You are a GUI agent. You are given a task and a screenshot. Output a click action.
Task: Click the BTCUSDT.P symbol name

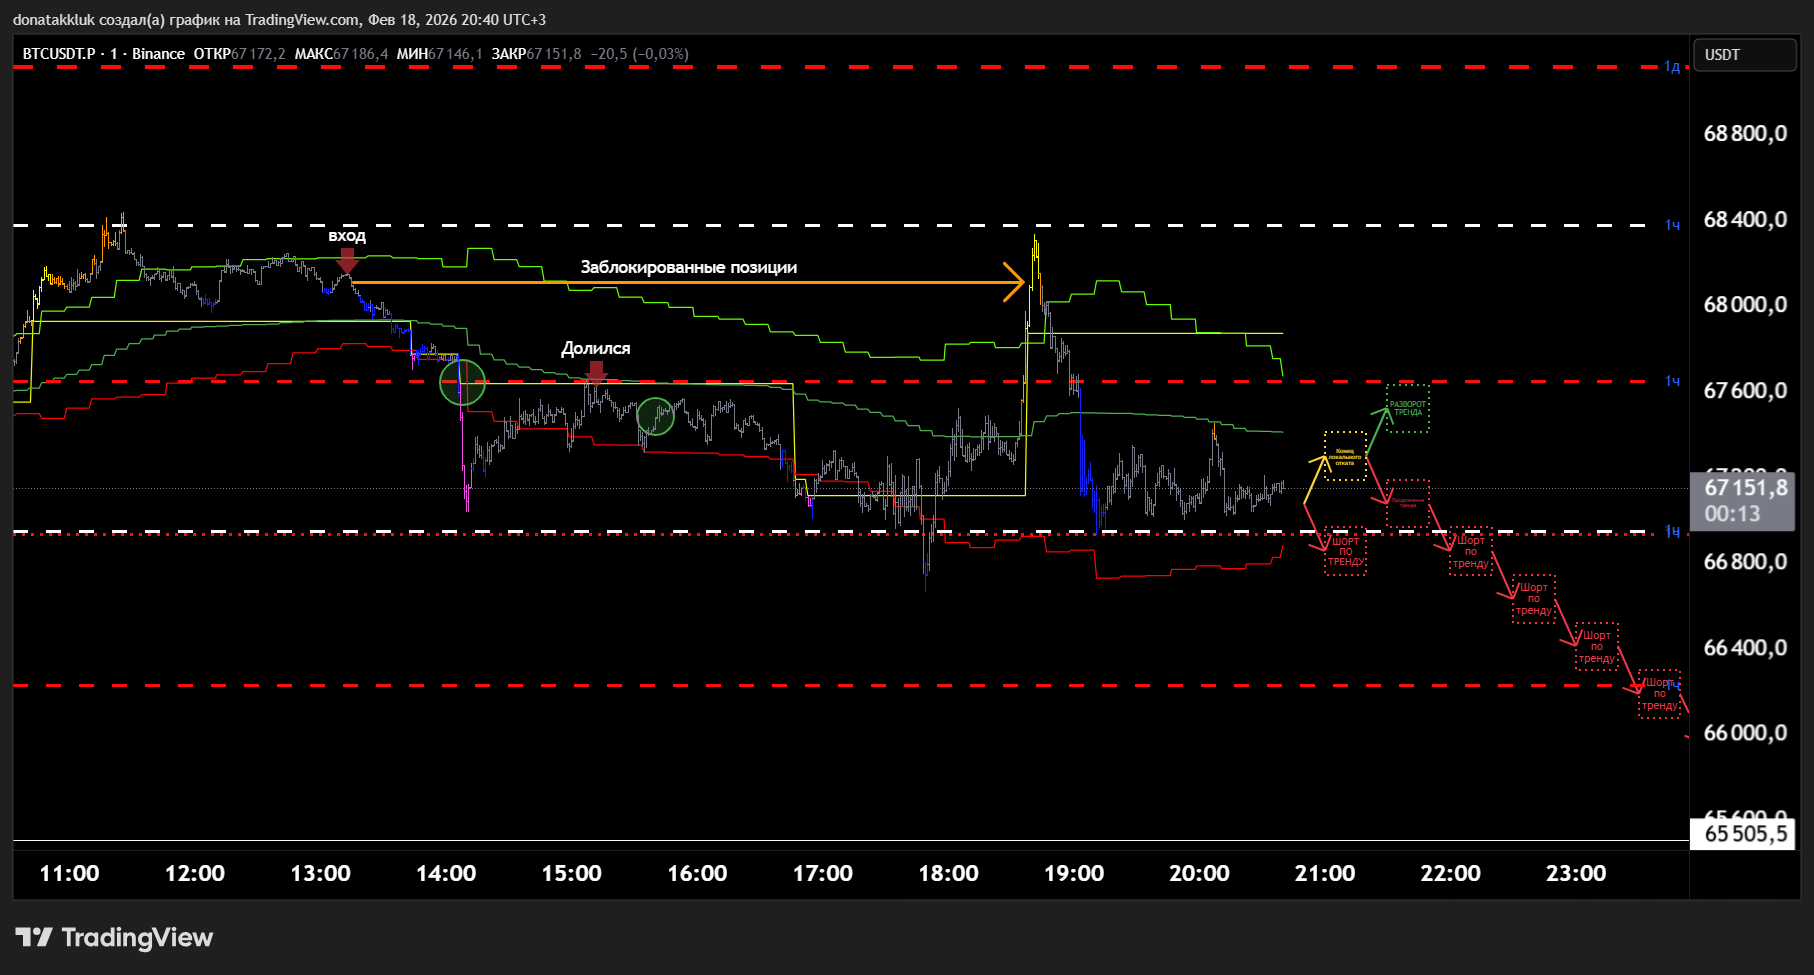tap(59, 54)
